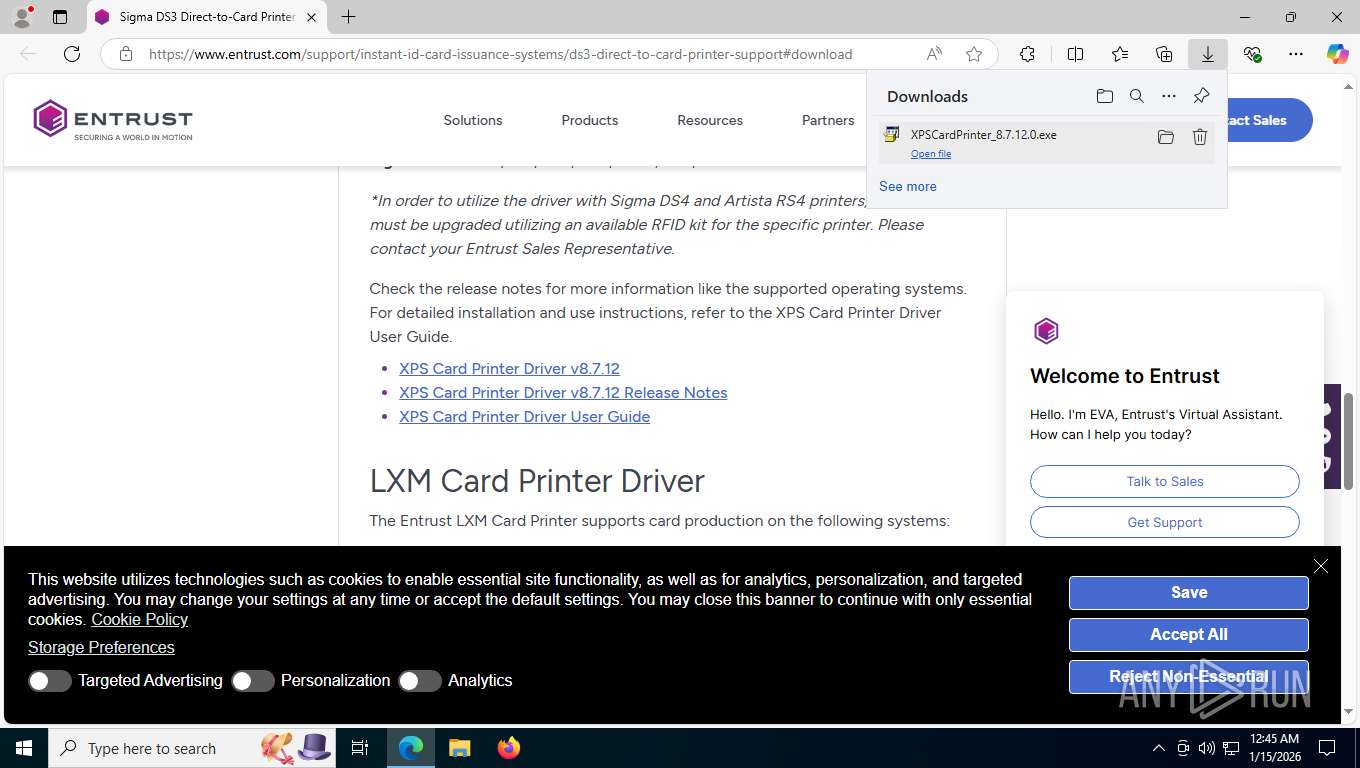Viewport: 1360px width, 768px height.
Task: Open Collections icon
Action: tap(1164, 54)
